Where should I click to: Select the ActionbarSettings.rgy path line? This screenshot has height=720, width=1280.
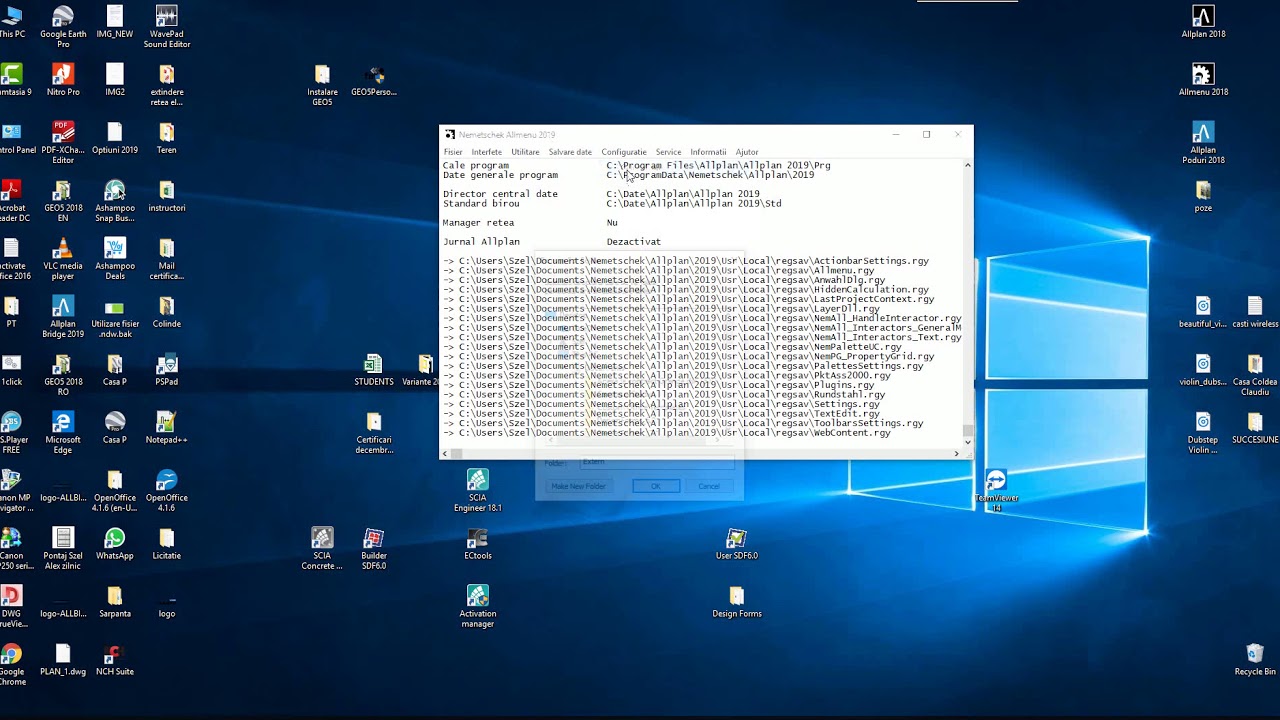pos(686,261)
